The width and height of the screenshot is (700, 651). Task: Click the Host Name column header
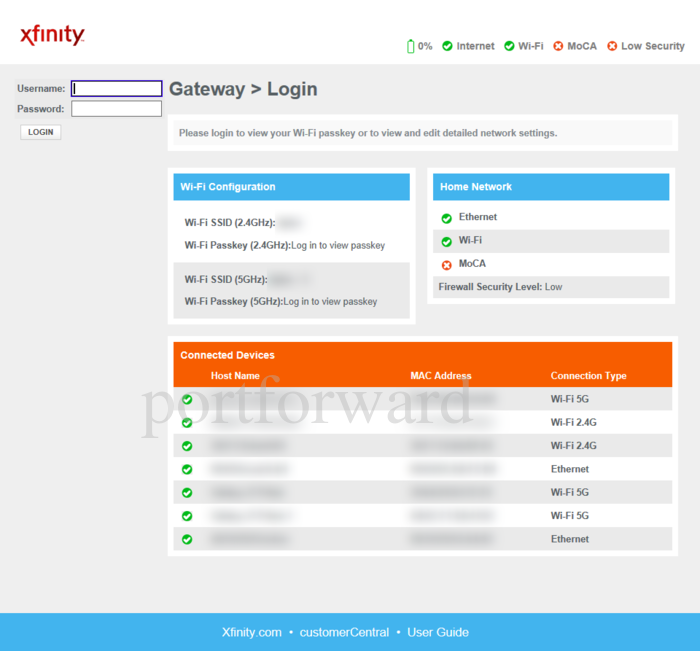235,376
